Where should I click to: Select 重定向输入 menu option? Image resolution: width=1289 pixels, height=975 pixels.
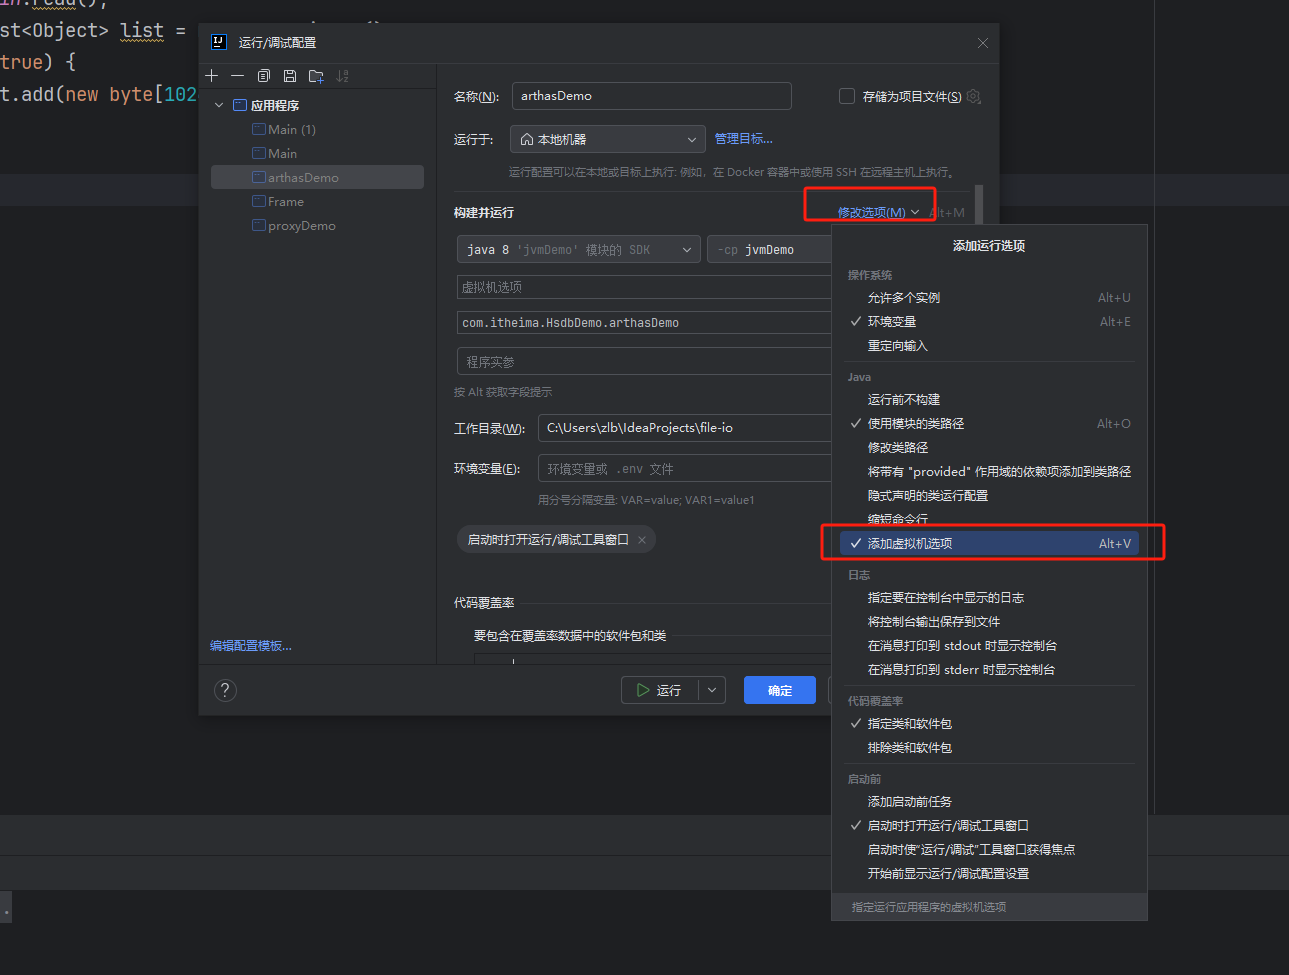[989, 346]
